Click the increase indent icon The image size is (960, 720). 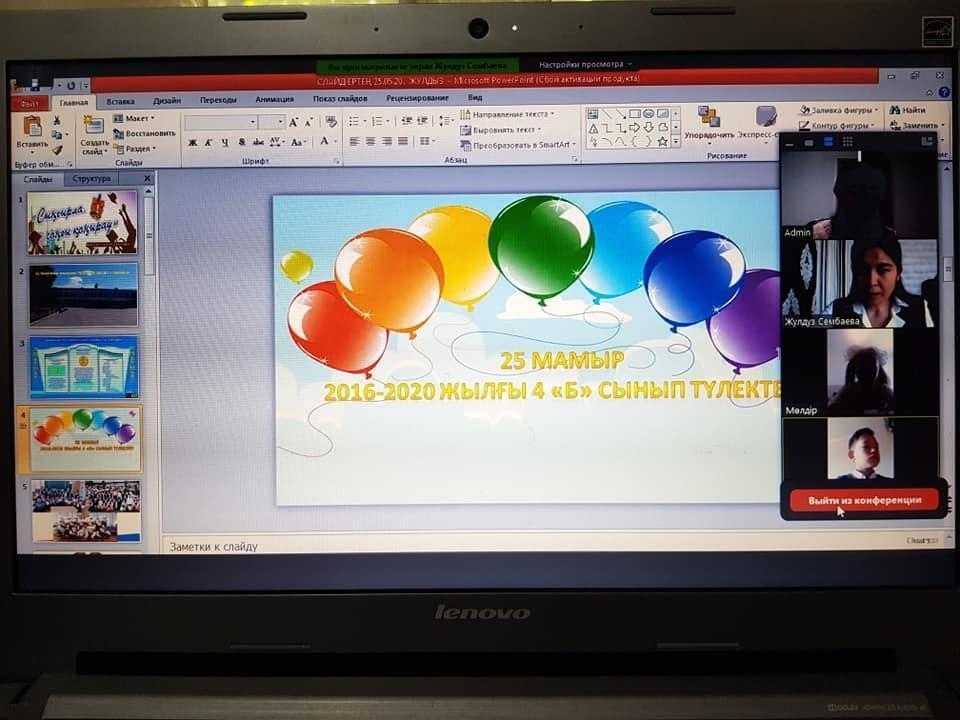[x=422, y=121]
